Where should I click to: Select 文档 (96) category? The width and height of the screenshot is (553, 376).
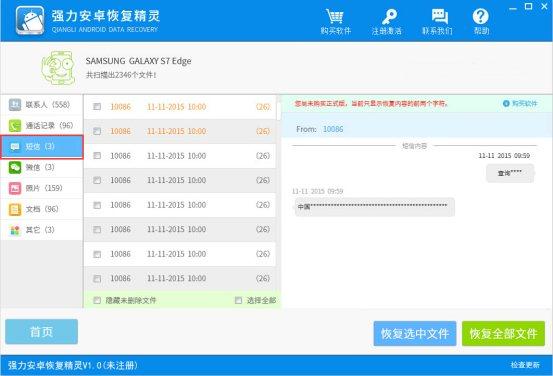(x=42, y=209)
